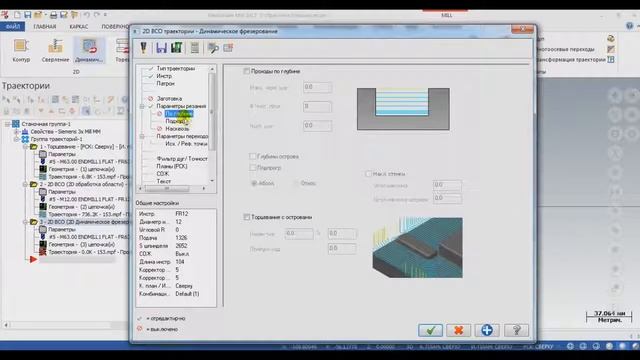Toggle Накл. стенки checkbox
Screen dimensions: 640x360
click(368, 174)
